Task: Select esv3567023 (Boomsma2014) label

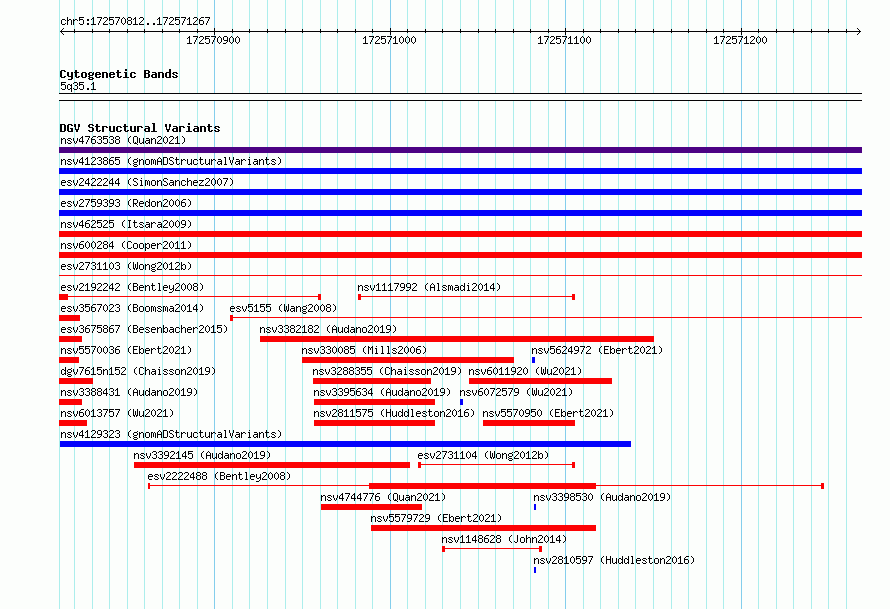Action: coord(132,308)
